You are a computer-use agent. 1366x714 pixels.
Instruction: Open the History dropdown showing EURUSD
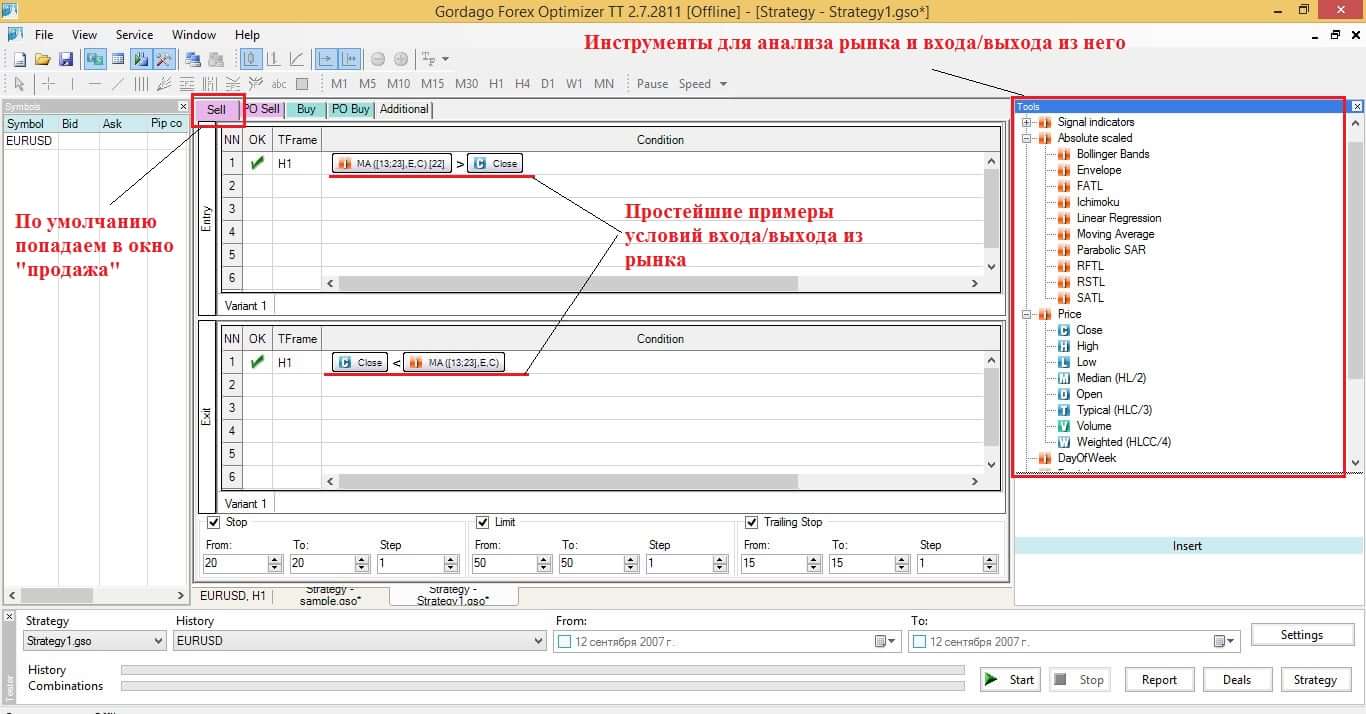[x=360, y=641]
